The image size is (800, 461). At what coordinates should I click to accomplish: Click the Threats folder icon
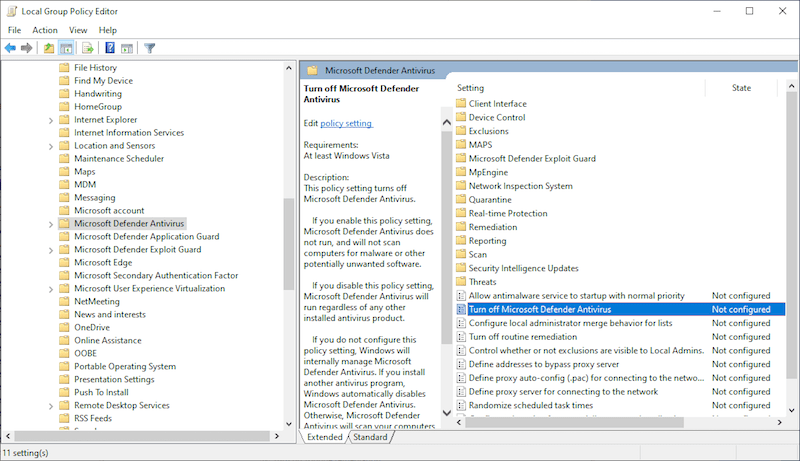pos(461,281)
